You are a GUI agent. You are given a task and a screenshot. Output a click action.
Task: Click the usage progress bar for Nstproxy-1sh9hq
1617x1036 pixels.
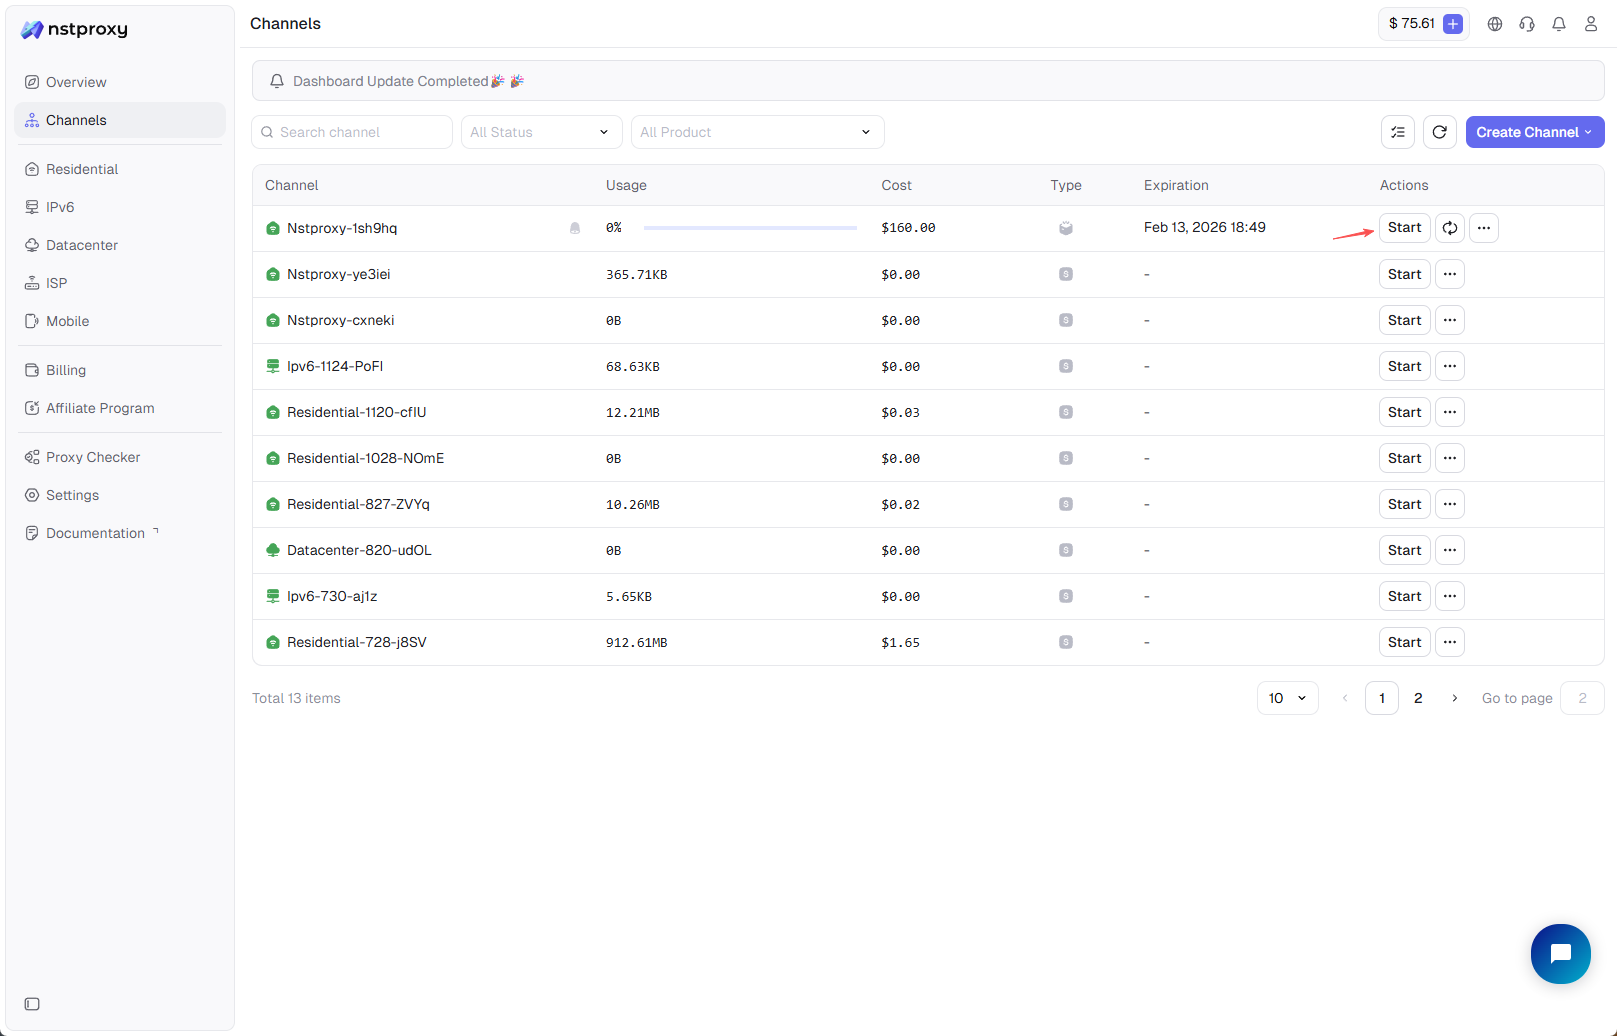pos(750,228)
